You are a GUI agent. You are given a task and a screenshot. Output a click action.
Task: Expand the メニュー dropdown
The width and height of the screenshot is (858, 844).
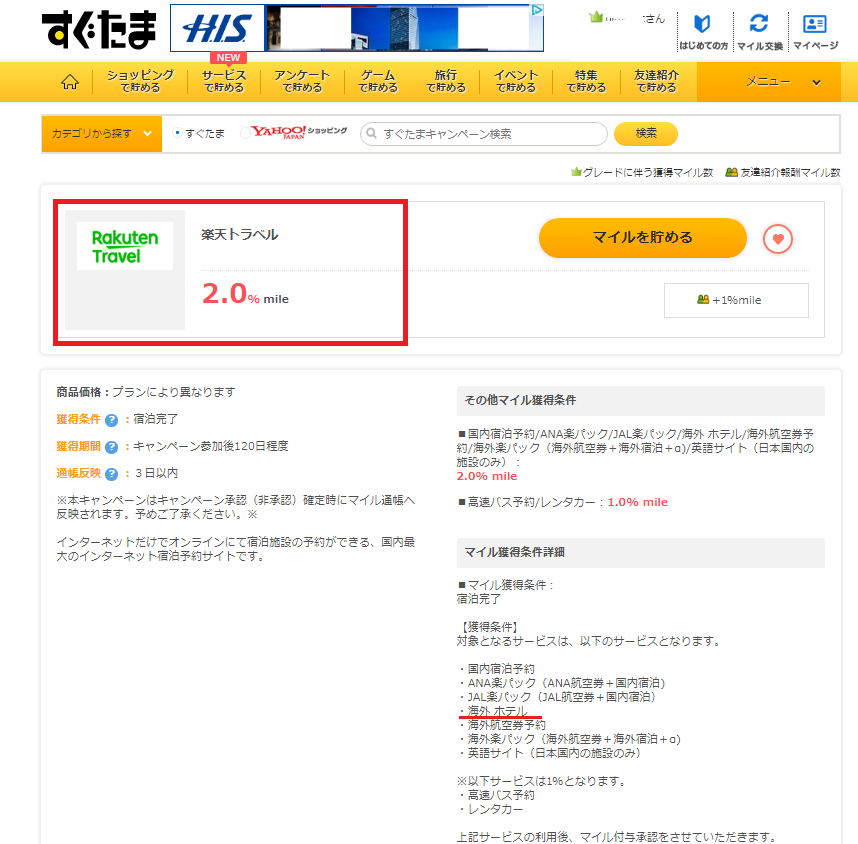click(x=768, y=82)
